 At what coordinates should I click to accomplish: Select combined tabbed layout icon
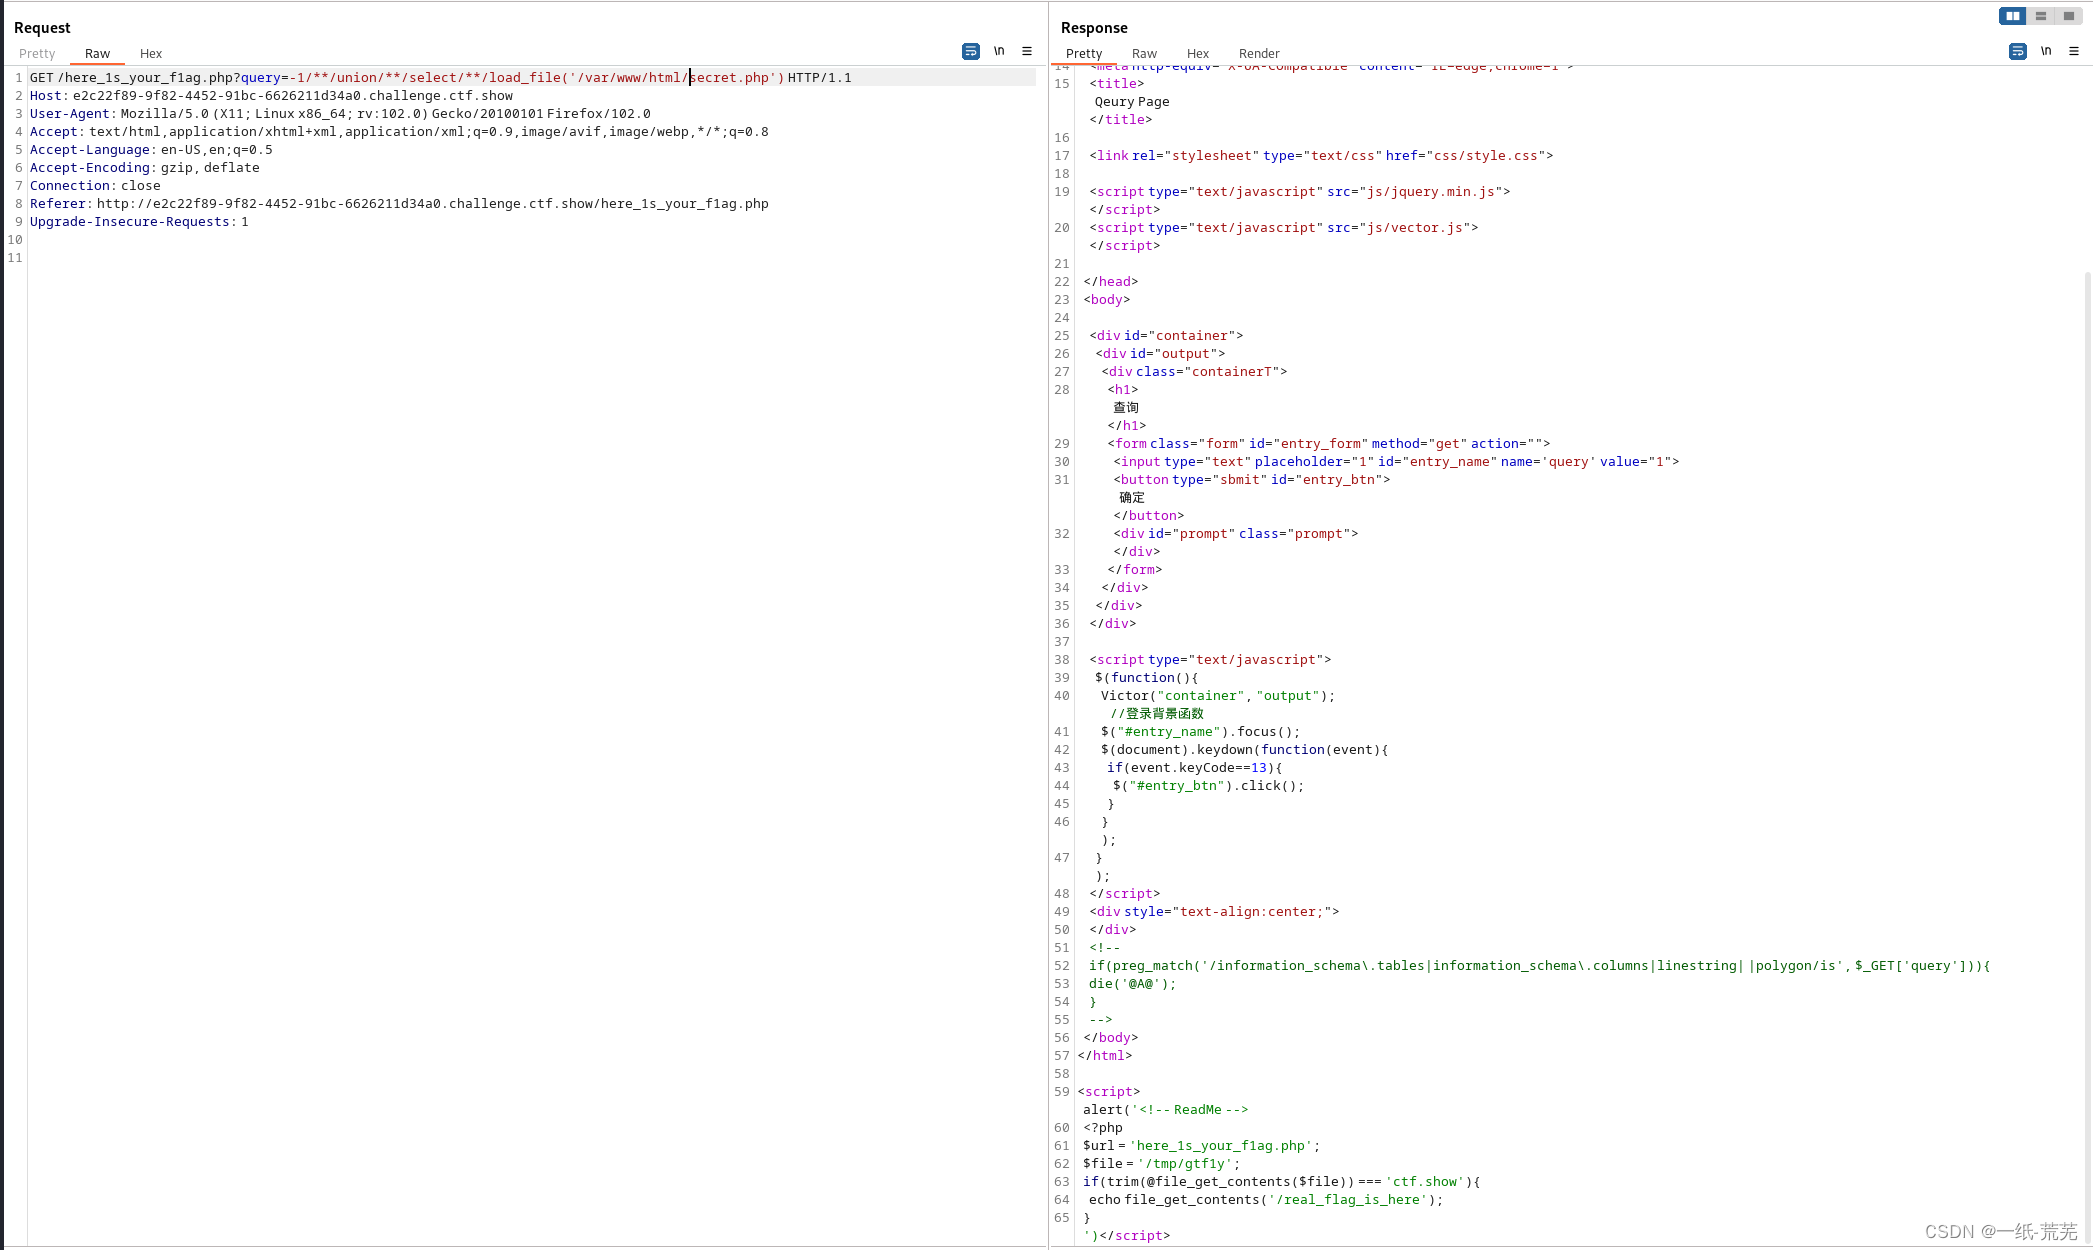coord(2068,16)
